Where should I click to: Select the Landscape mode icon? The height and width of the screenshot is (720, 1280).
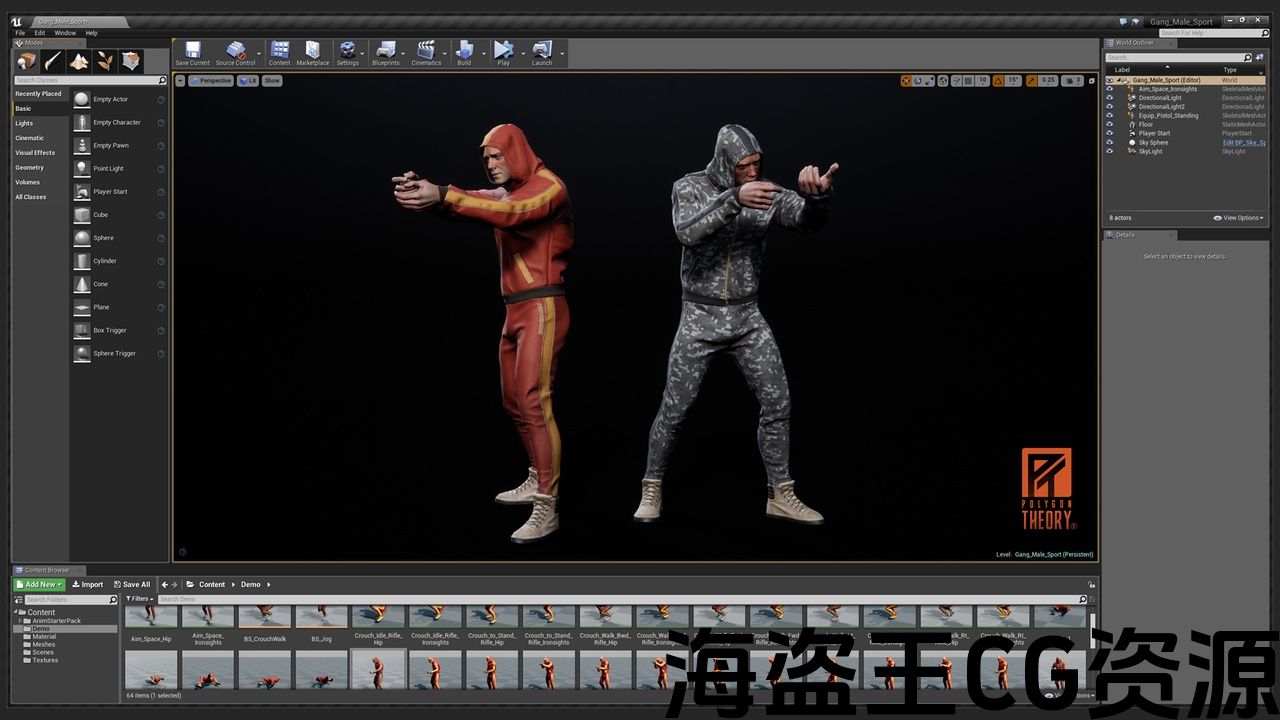tap(79, 61)
